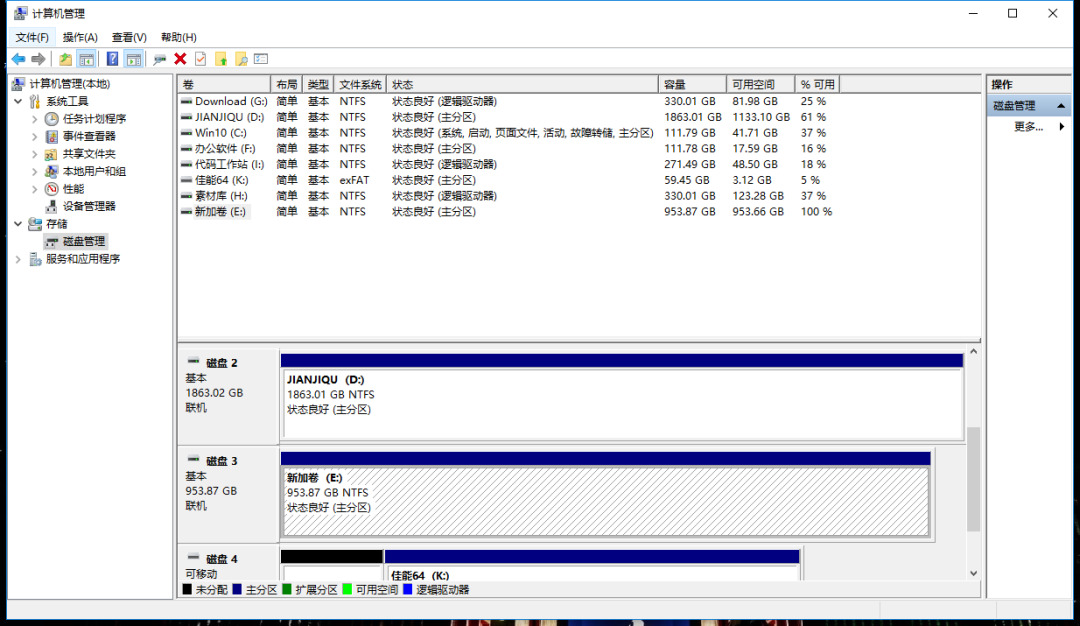Open the 操作(A) menu
This screenshot has height=626, width=1080.
pyautogui.click(x=80, y=37)
